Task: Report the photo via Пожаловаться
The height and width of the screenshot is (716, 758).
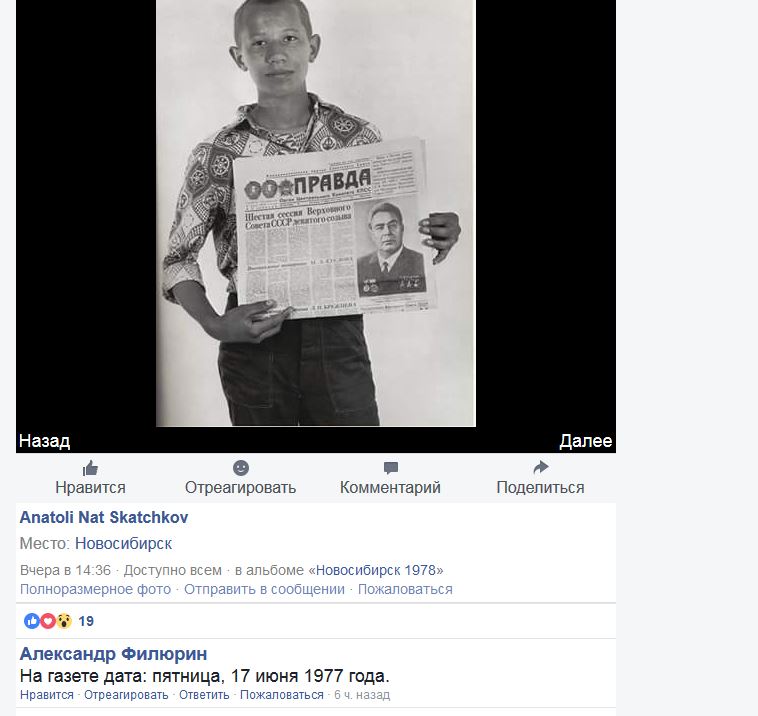Action: coord(405,589)
